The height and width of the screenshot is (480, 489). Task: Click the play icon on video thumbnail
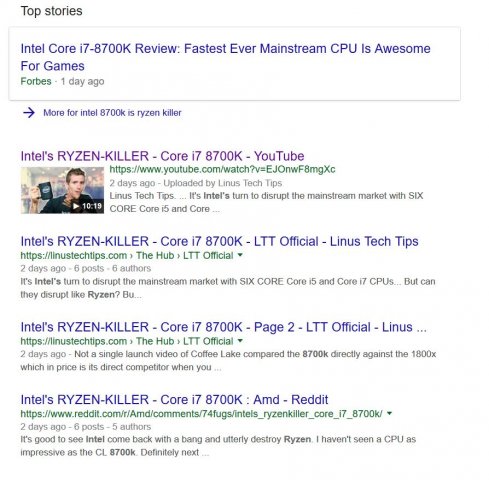pyautogui.click(x=76, y=206)
